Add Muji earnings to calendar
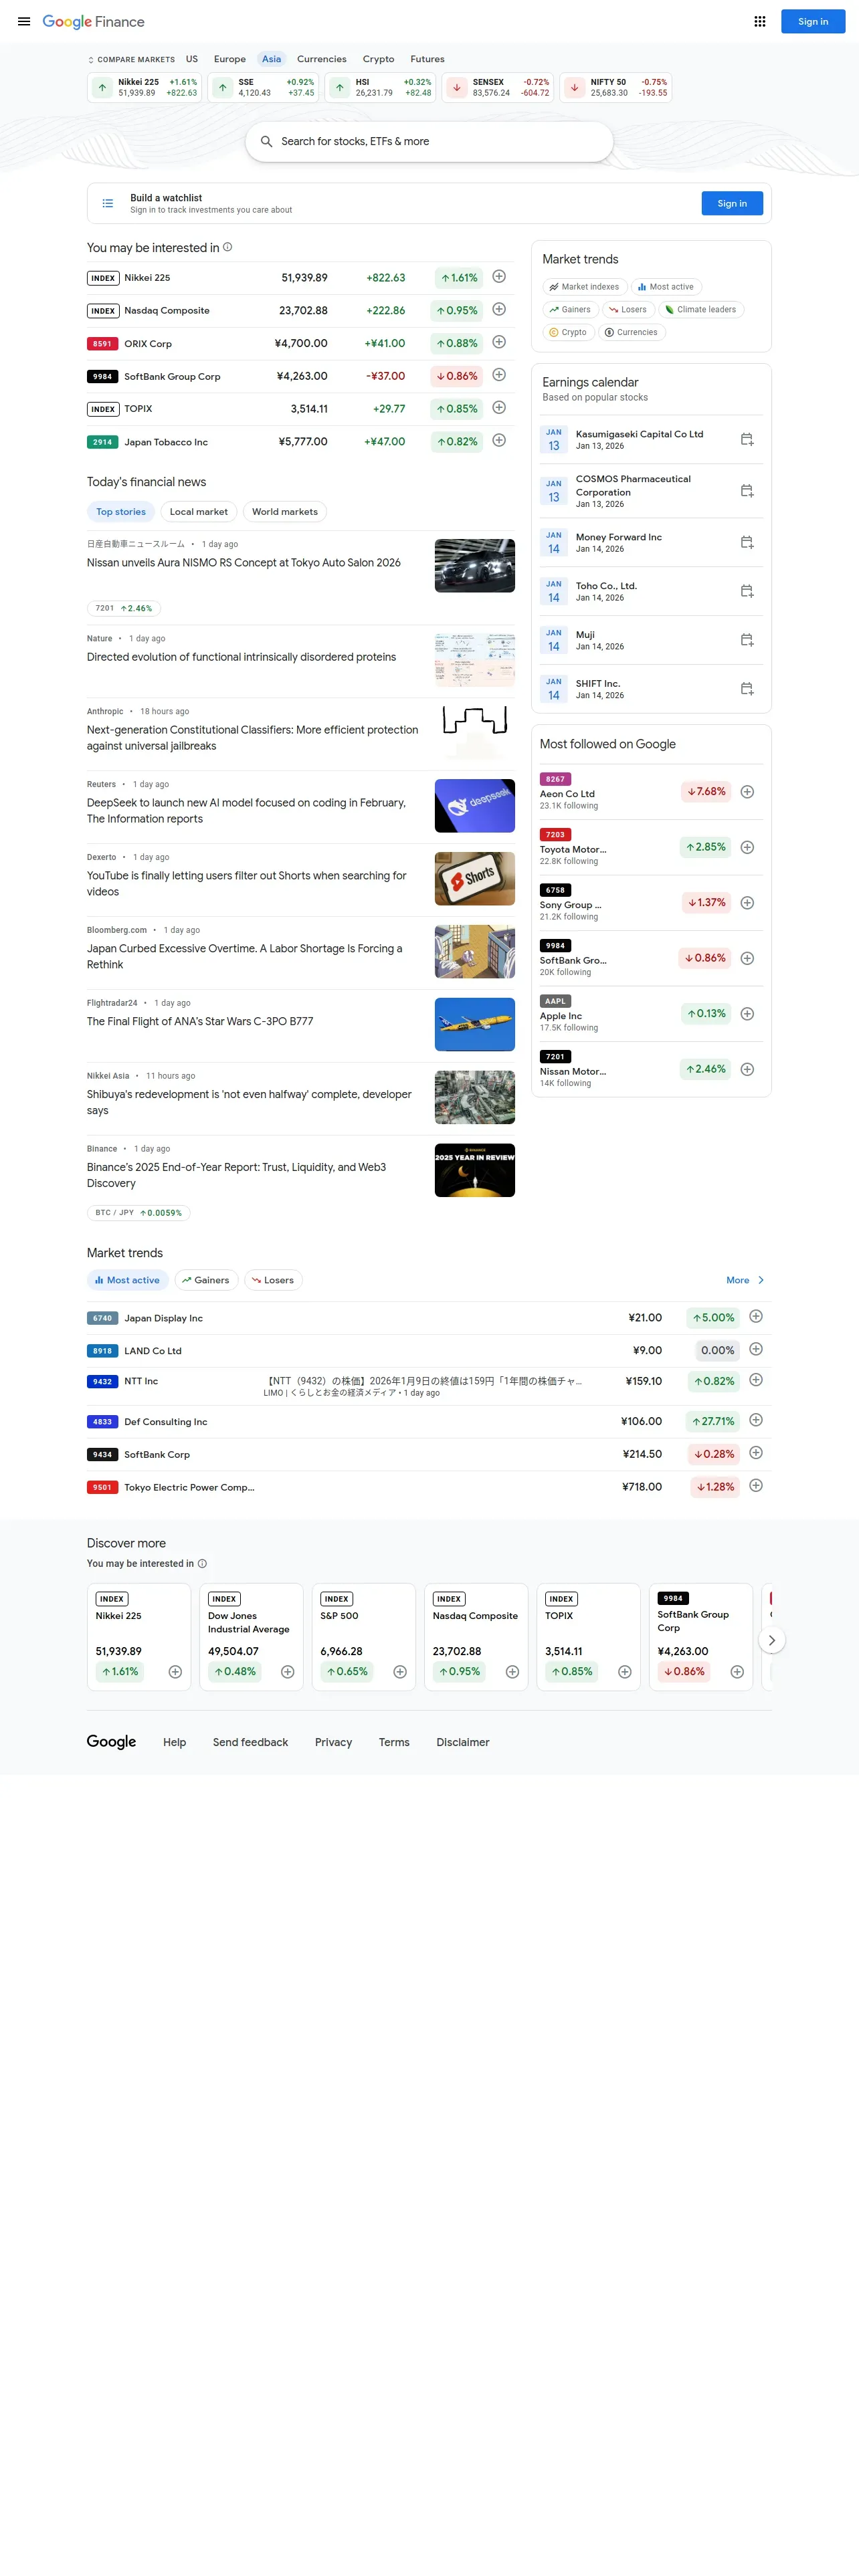 747,640
